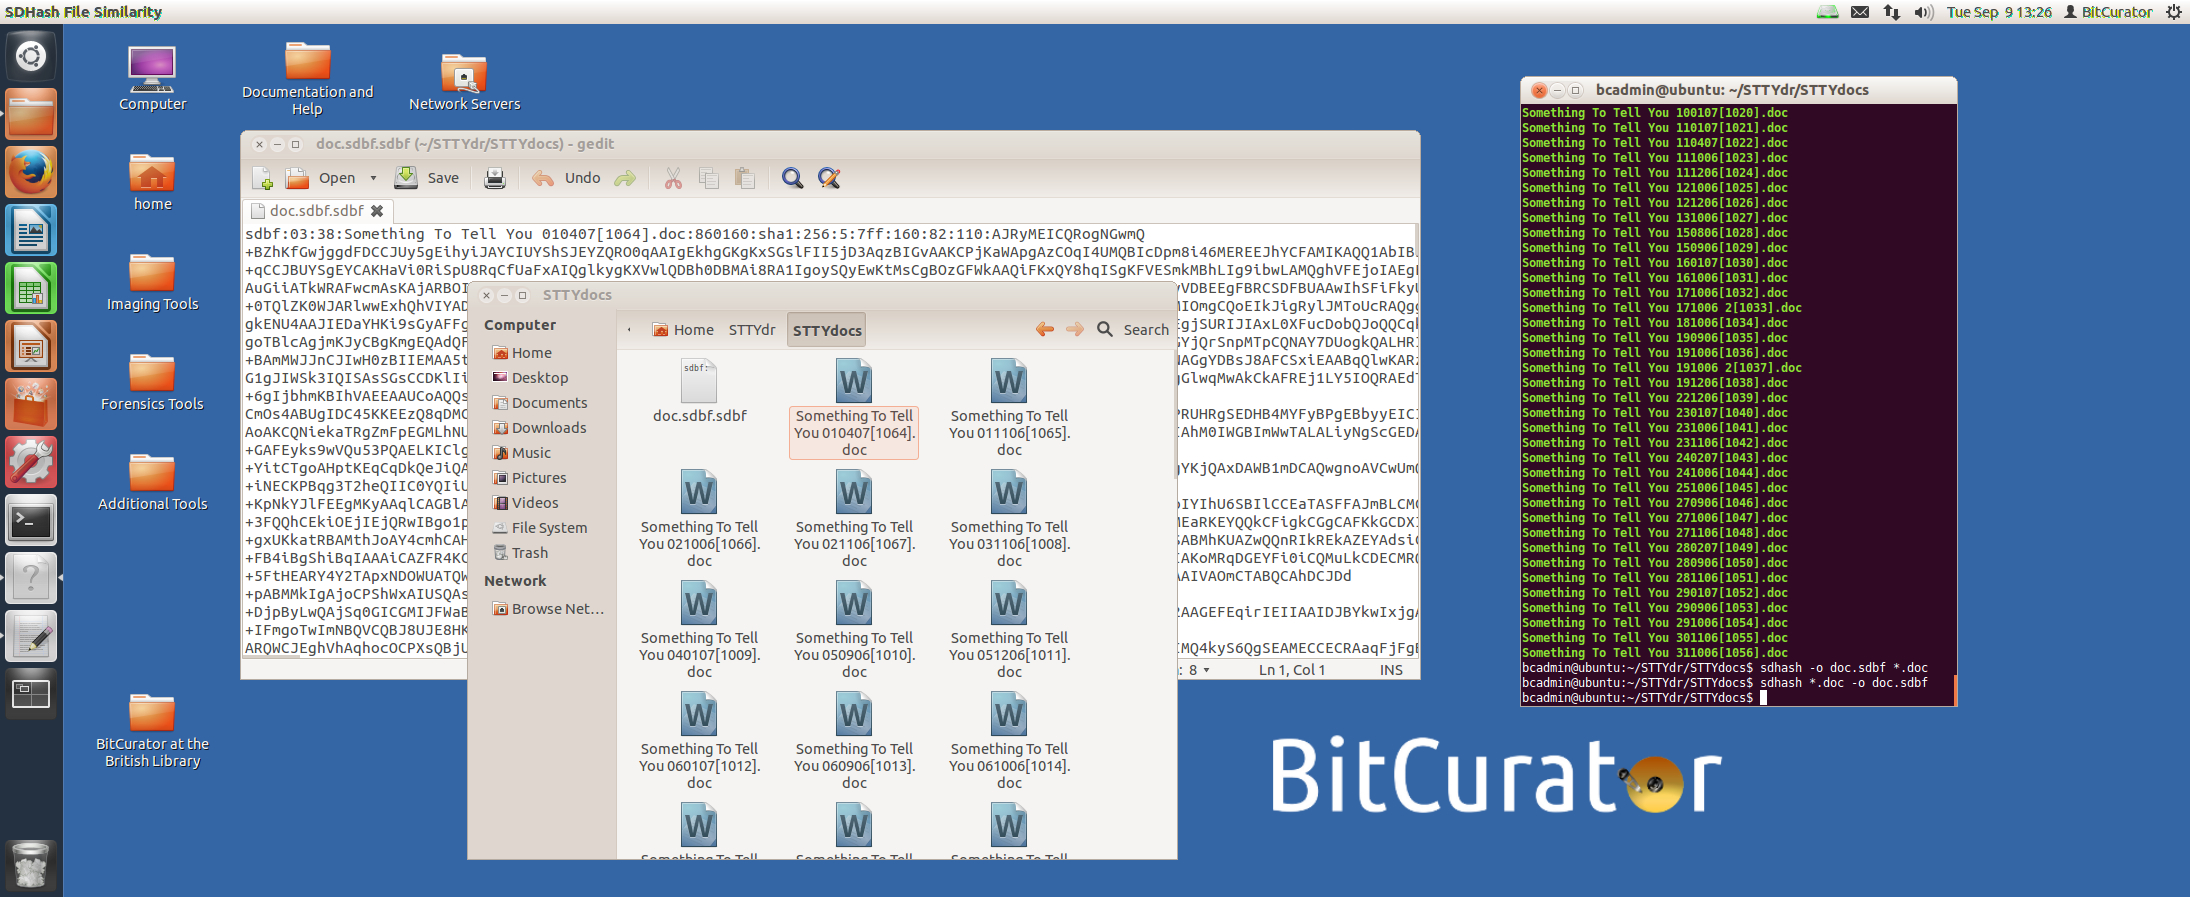Screen dimensions: 2190x897
Task: Open the sound volume indicator in top panel
Action: pyautogui.click(x=1922, y=12)
